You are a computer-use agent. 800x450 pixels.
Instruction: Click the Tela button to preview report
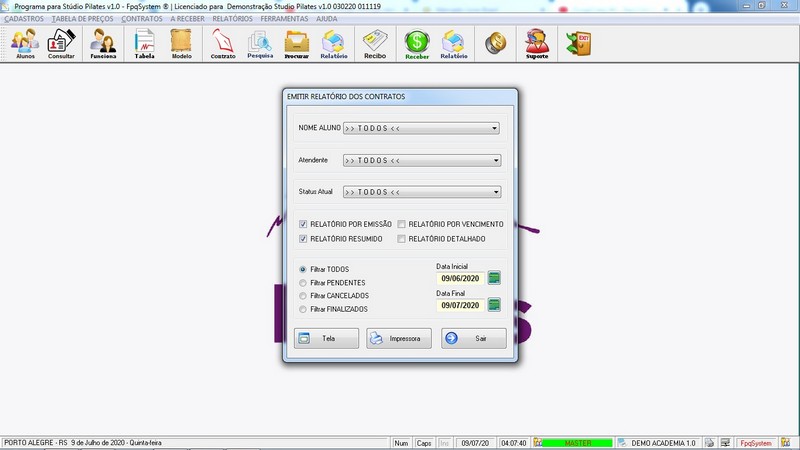[x=327, y=338]
